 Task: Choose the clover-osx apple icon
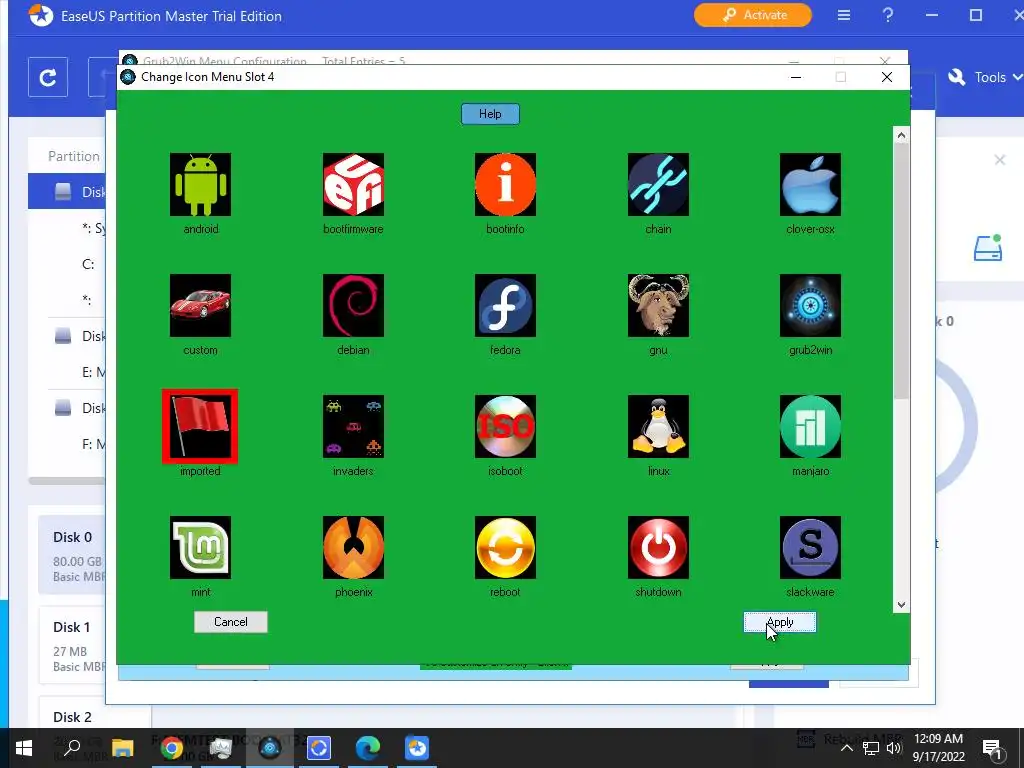click(x=810, y=184)
